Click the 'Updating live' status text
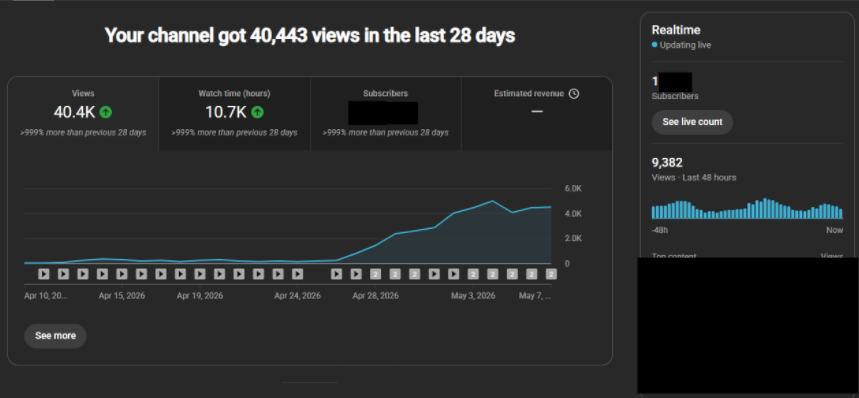 click(685, 45)
